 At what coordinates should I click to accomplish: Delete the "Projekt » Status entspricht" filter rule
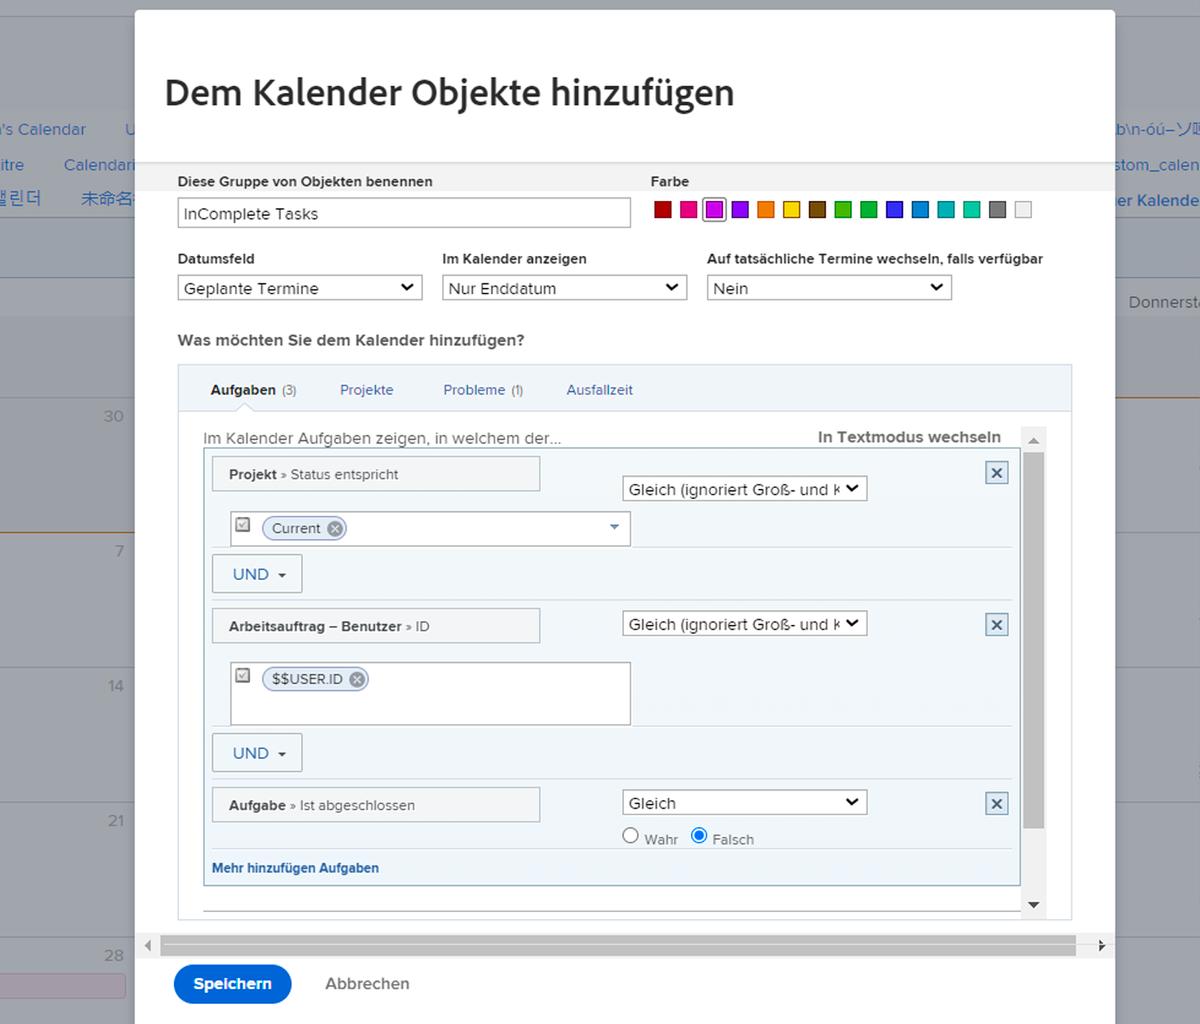pos(996,472)
